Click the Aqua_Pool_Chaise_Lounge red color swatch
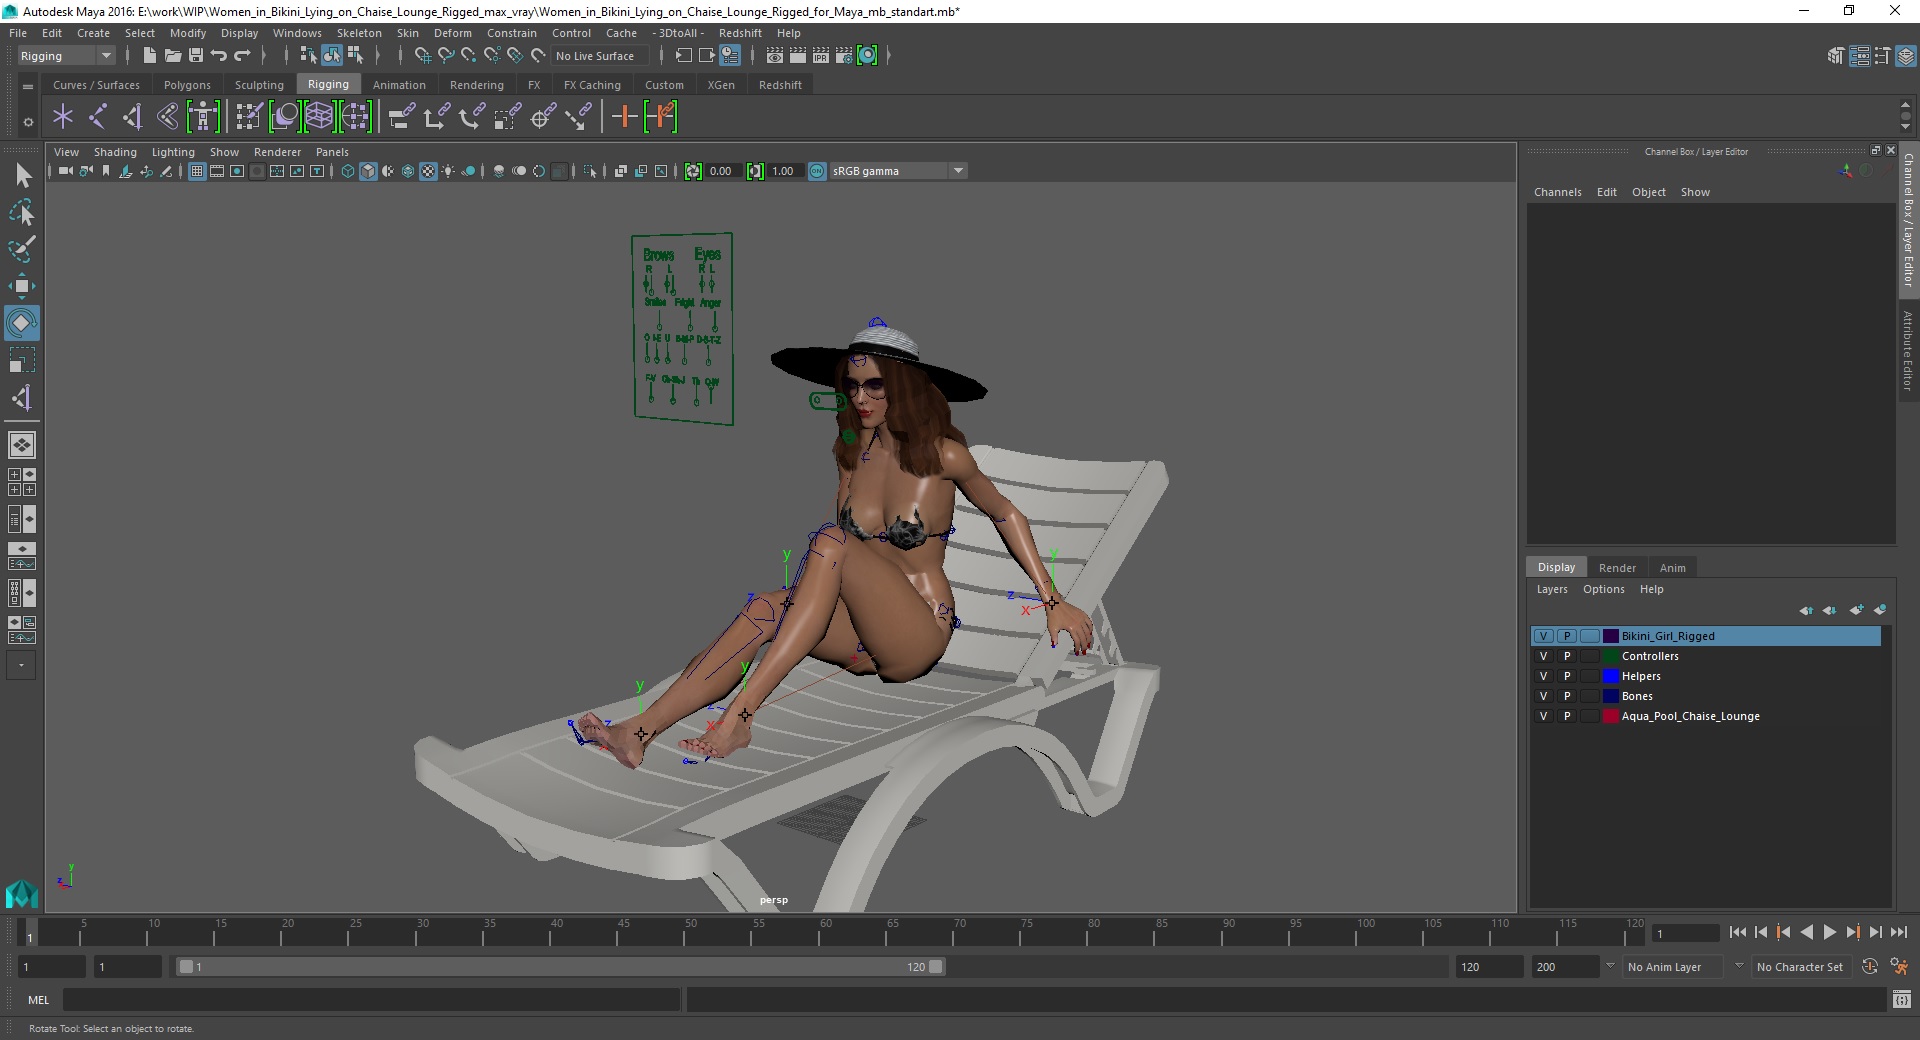Screen dimensions: 1920x1040 1611,716
